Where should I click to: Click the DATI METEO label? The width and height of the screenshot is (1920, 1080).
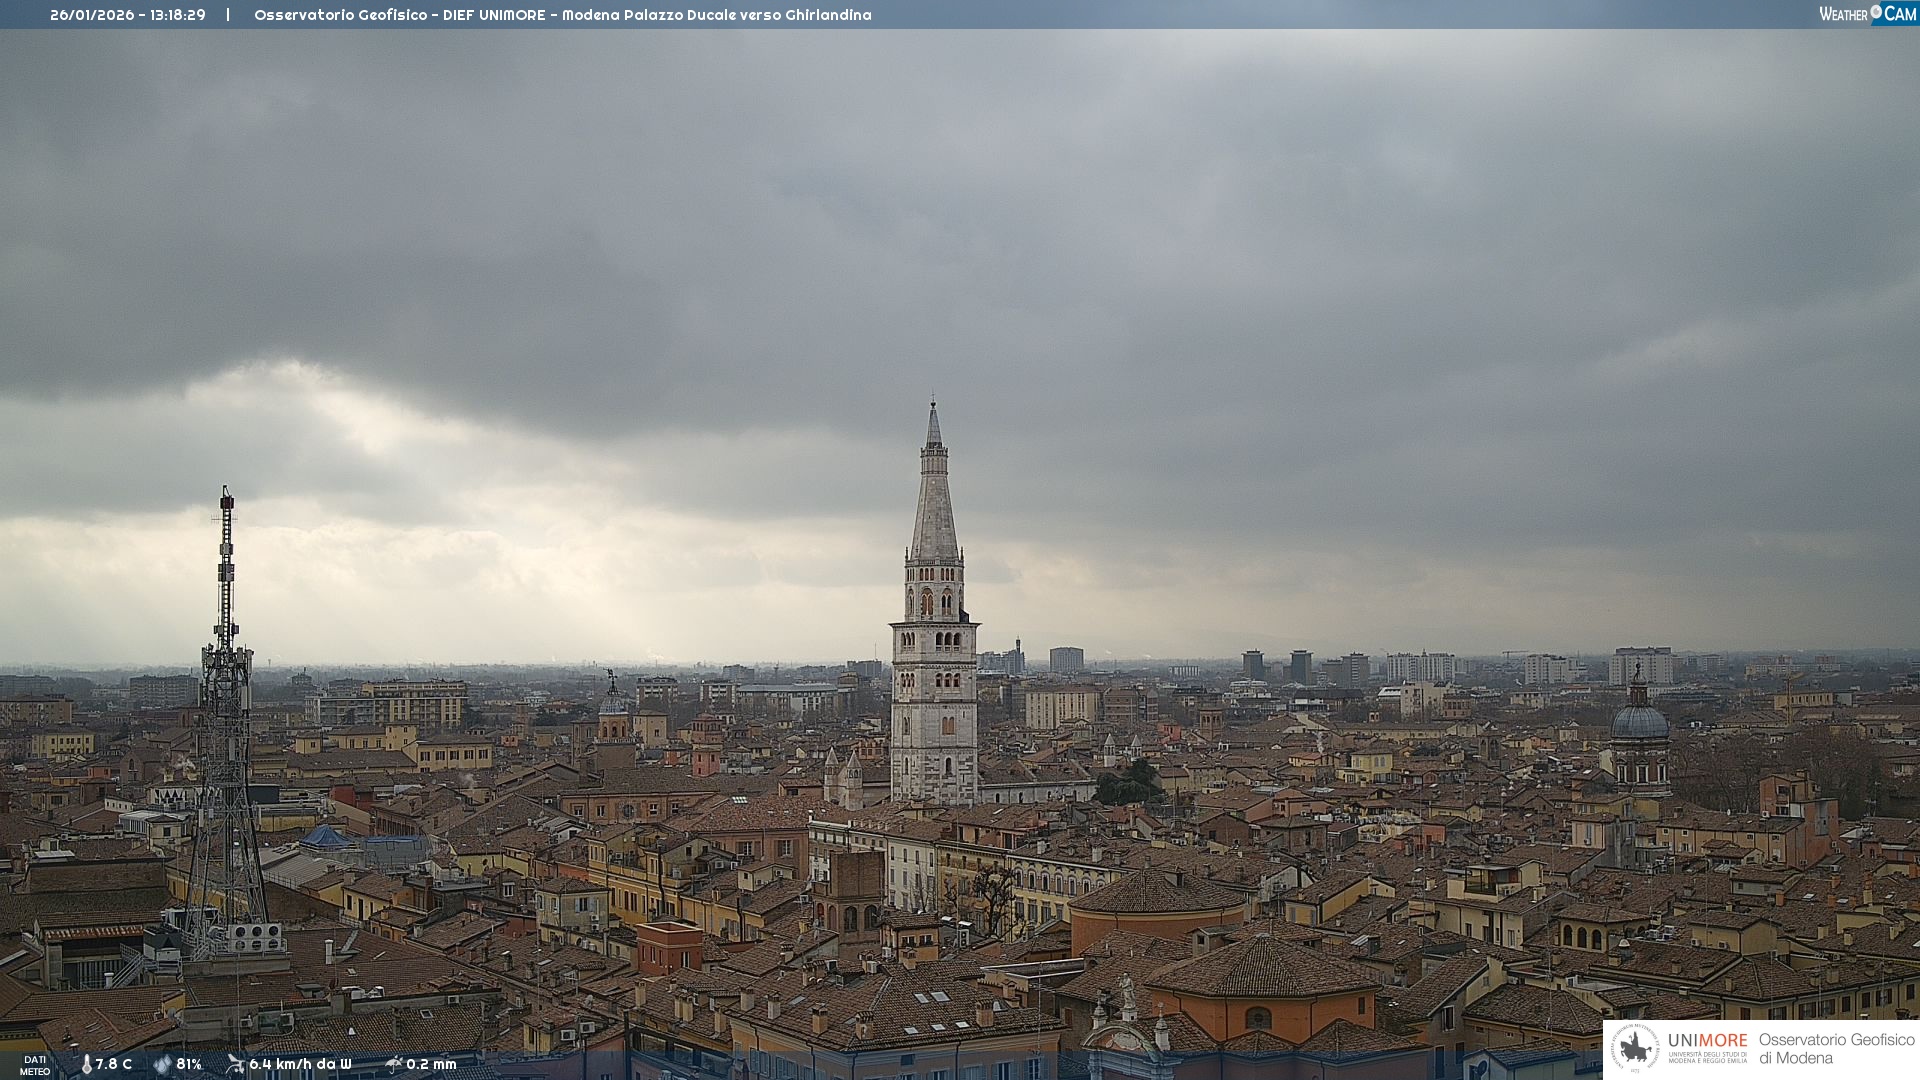pos(35,1065)
